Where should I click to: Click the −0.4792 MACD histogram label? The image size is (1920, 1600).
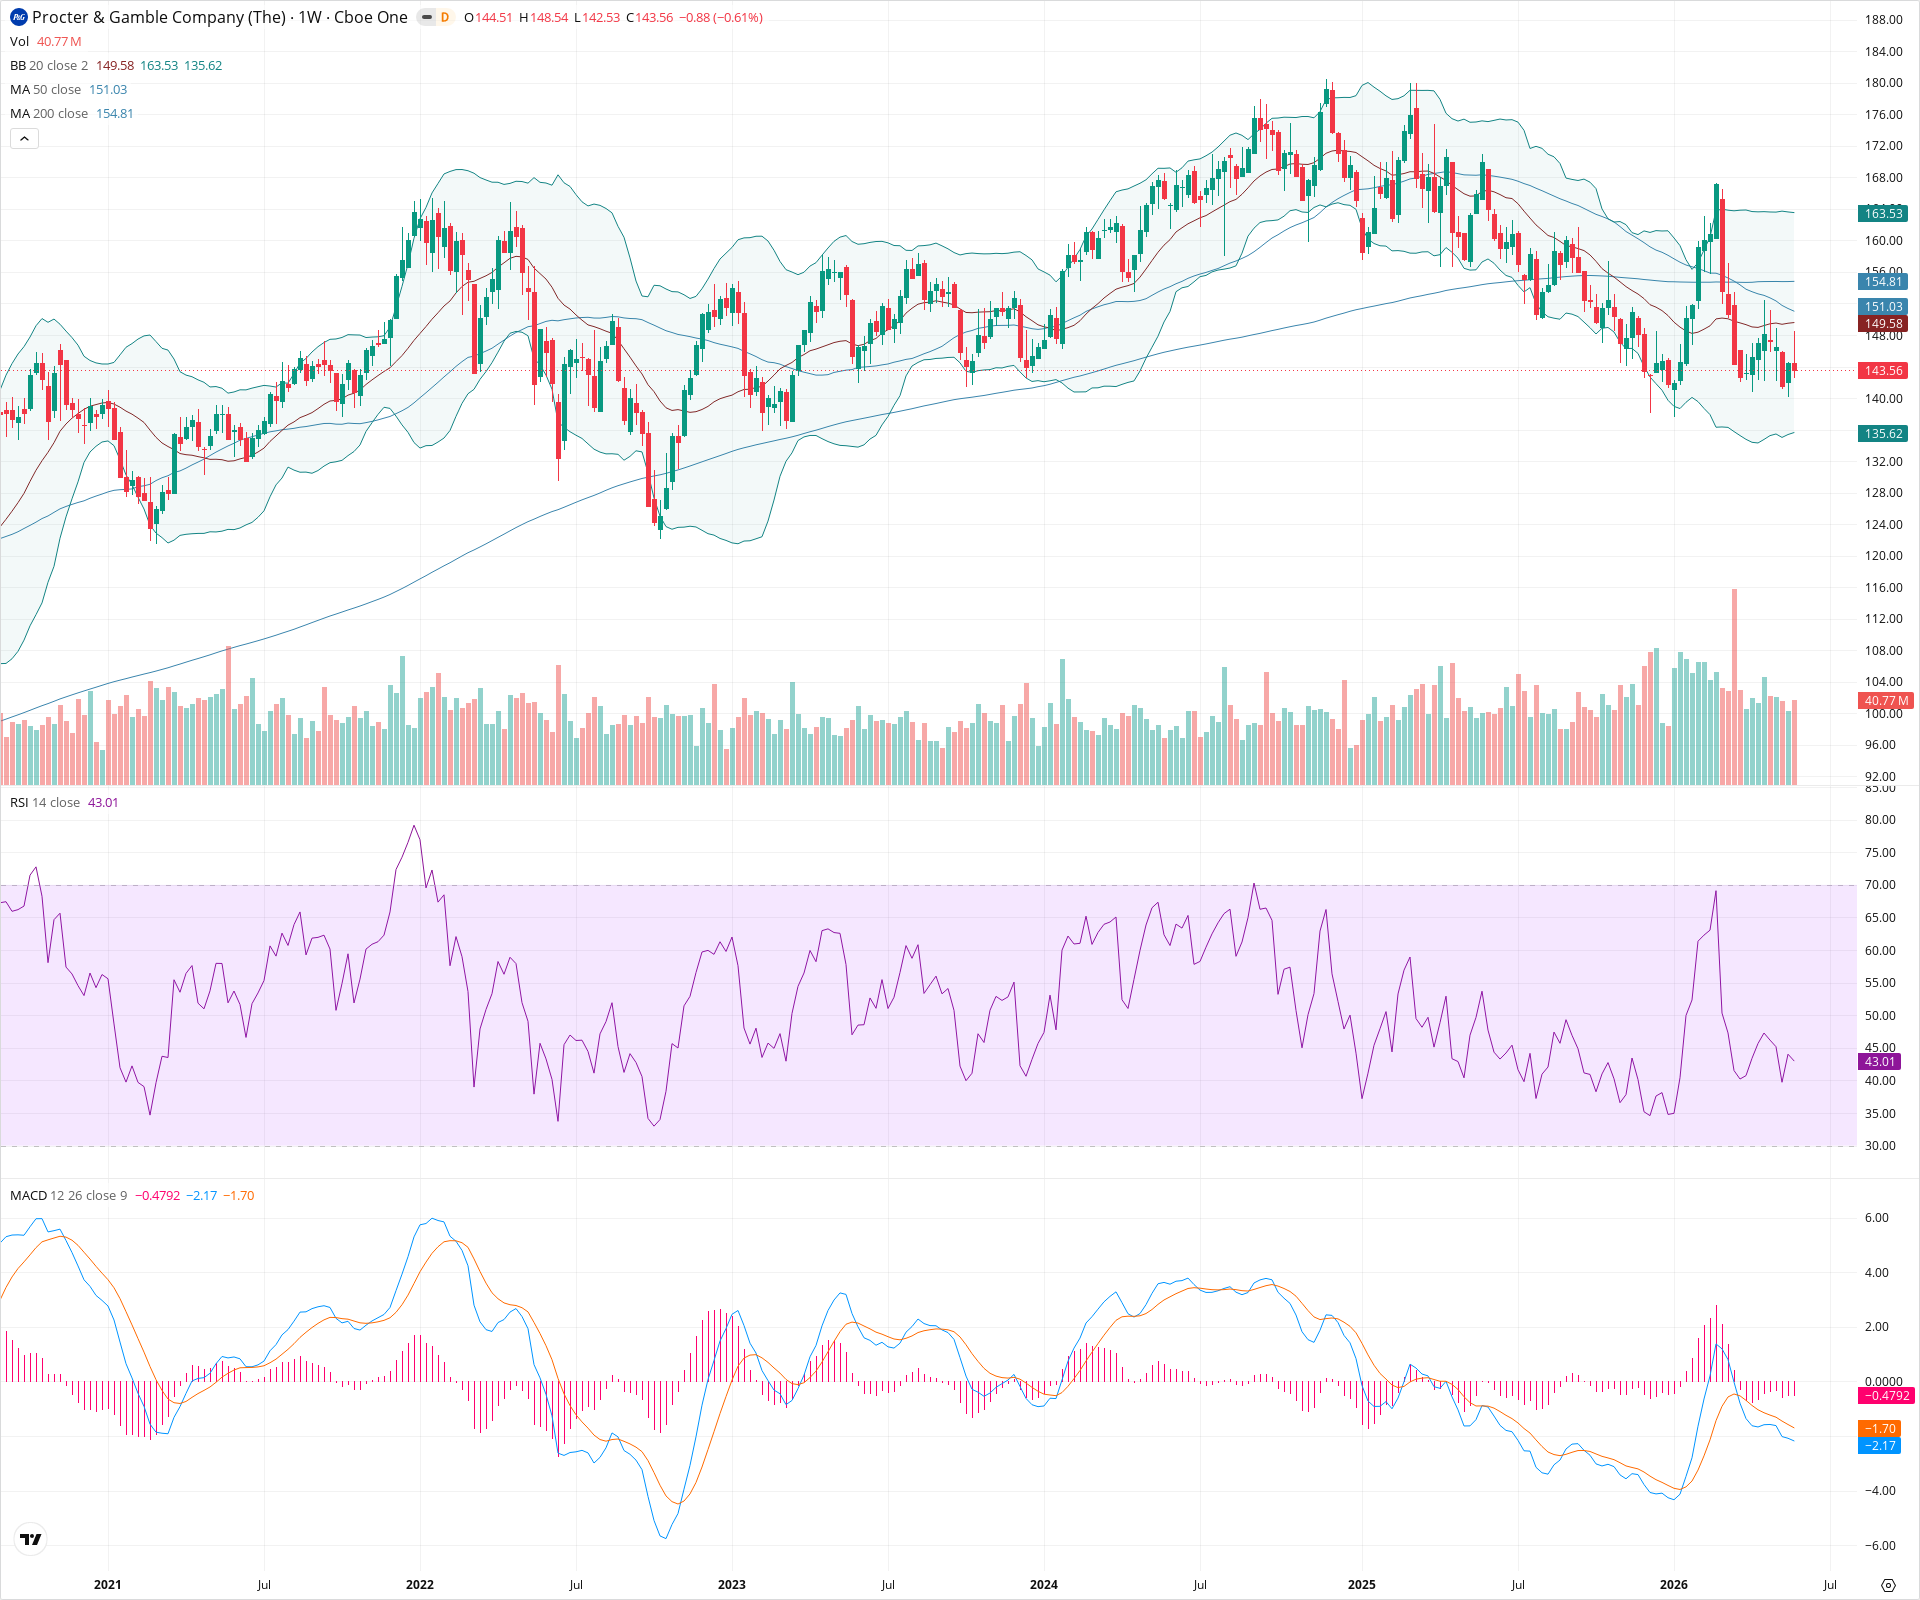(1886, 1395)
